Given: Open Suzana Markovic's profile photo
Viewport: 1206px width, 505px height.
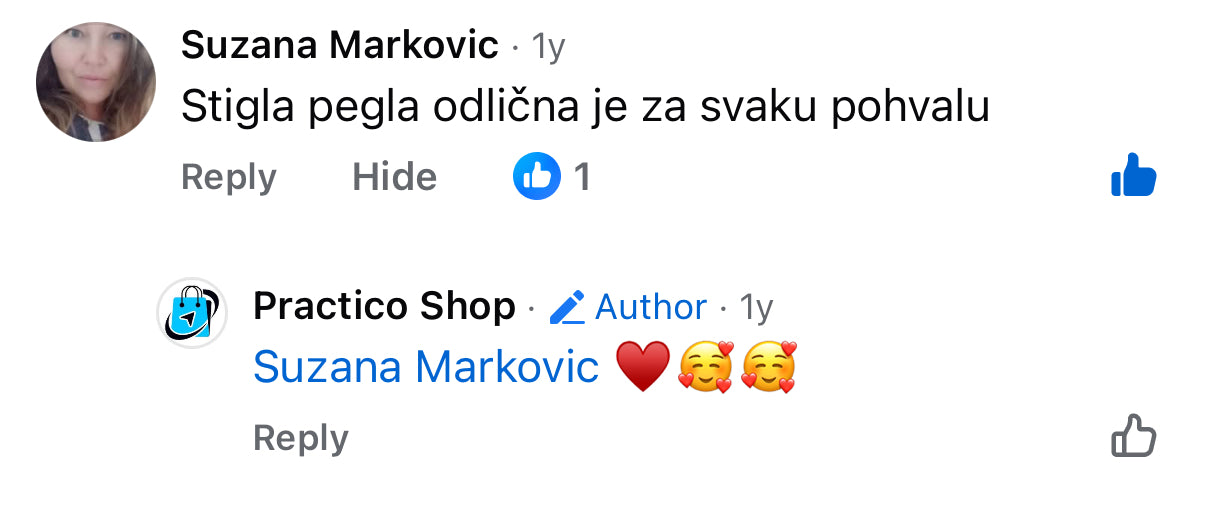Looking at the screenshot, I should pyautogui.click(x=96, y=82).
